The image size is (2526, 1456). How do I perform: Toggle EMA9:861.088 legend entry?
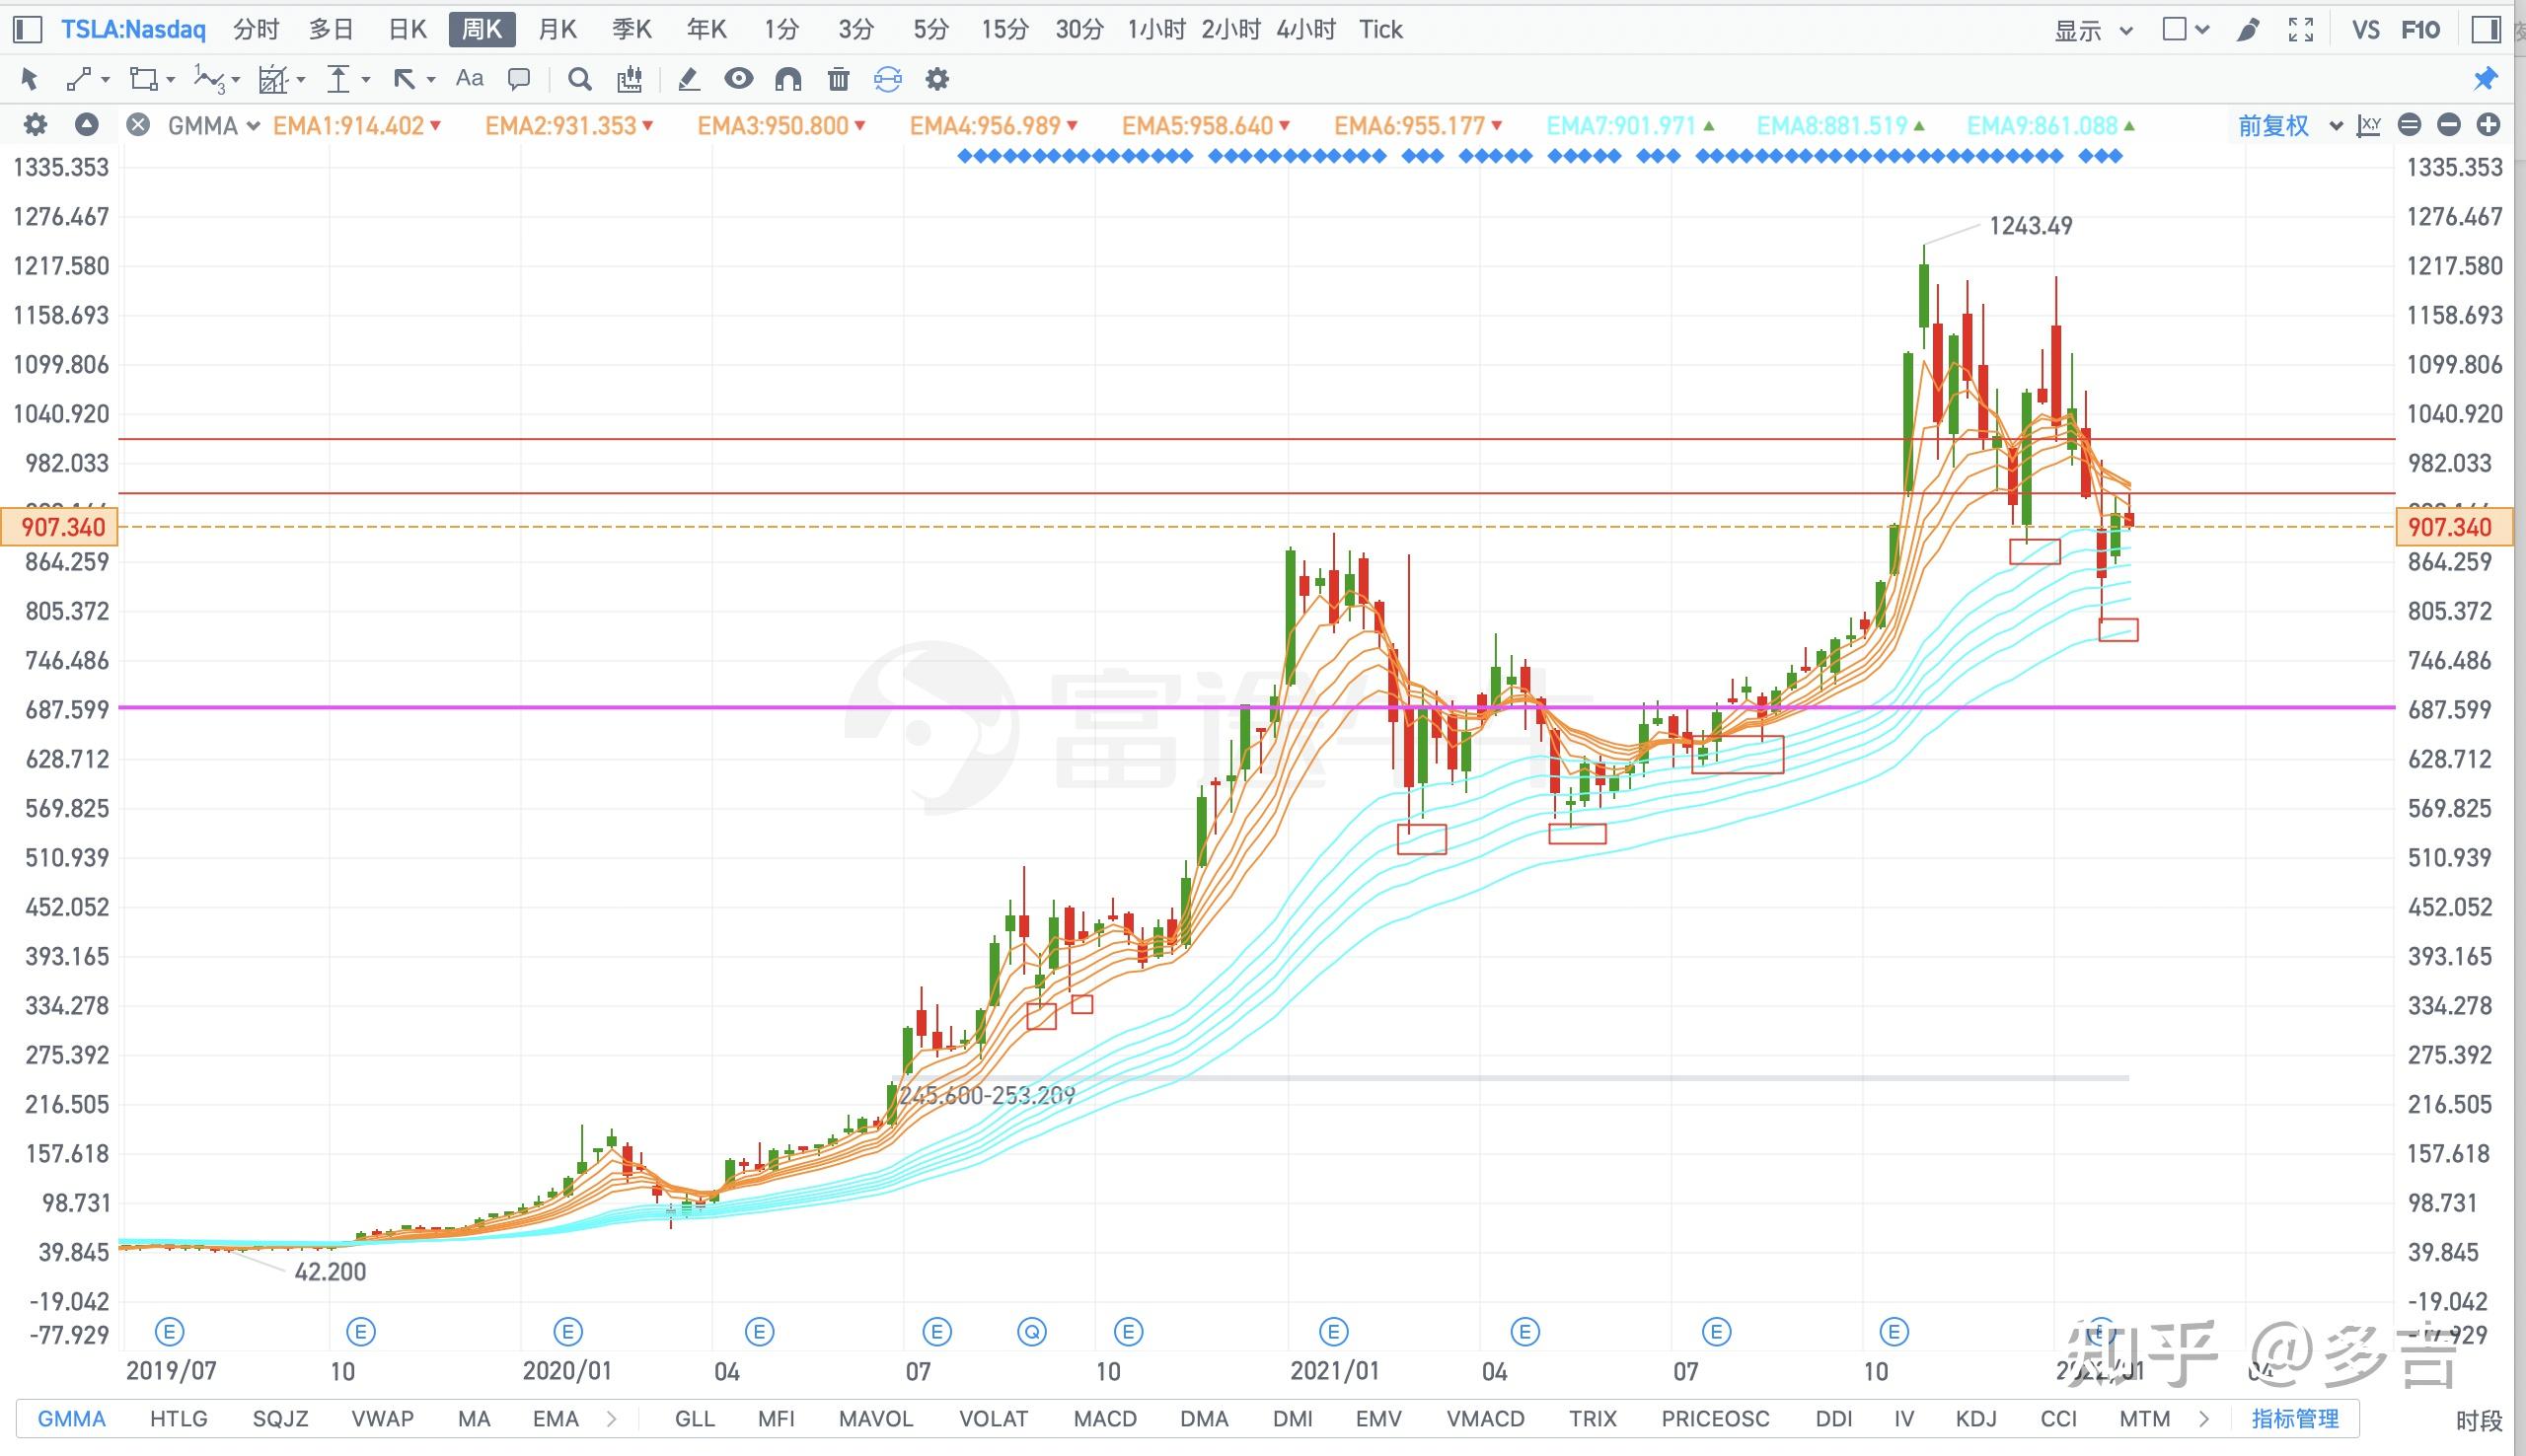(2051, 126)
